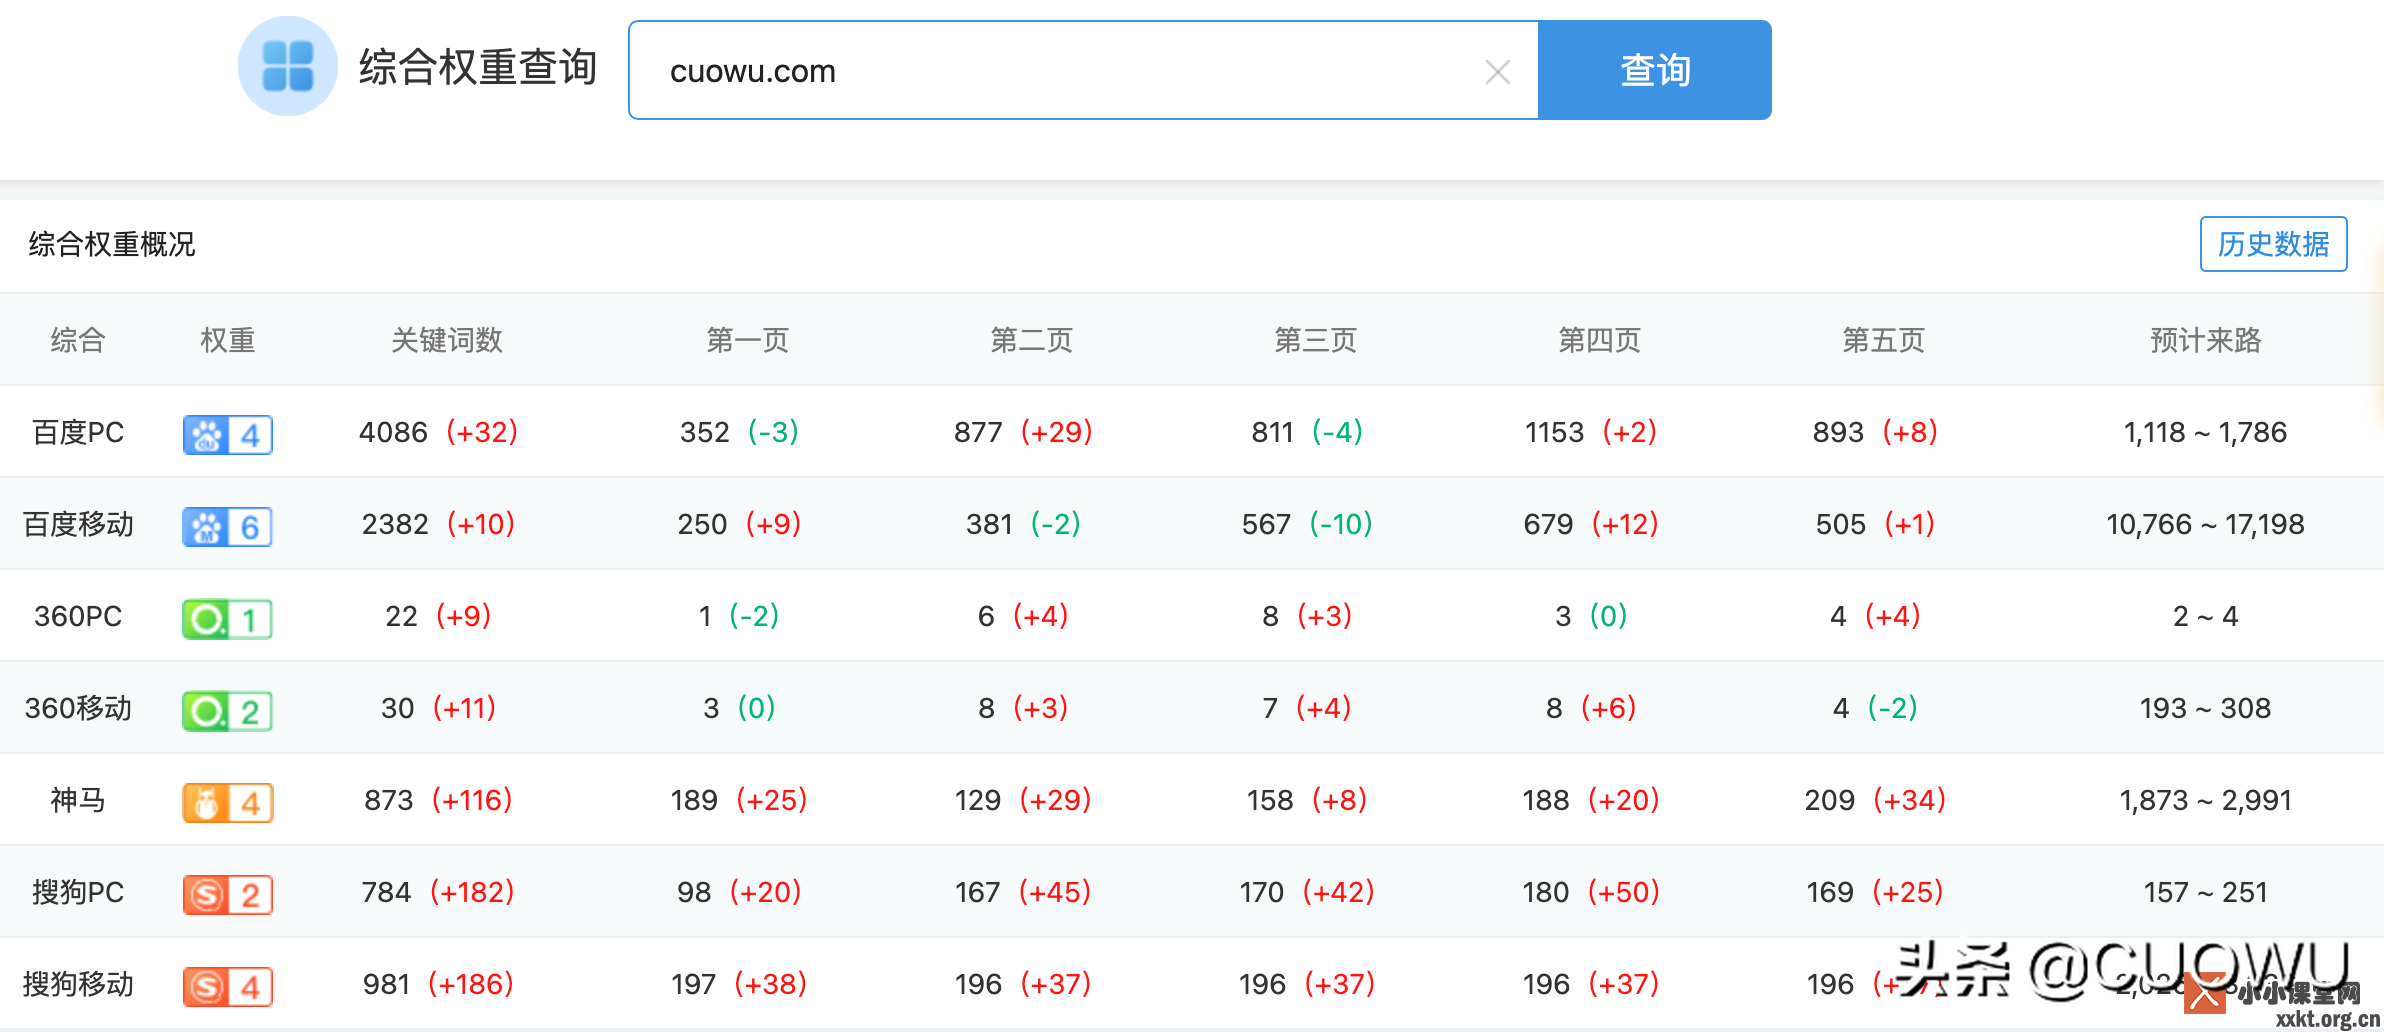
Task: Click the 679 (+12) fourth page cell
Action: pos(1591,524)
